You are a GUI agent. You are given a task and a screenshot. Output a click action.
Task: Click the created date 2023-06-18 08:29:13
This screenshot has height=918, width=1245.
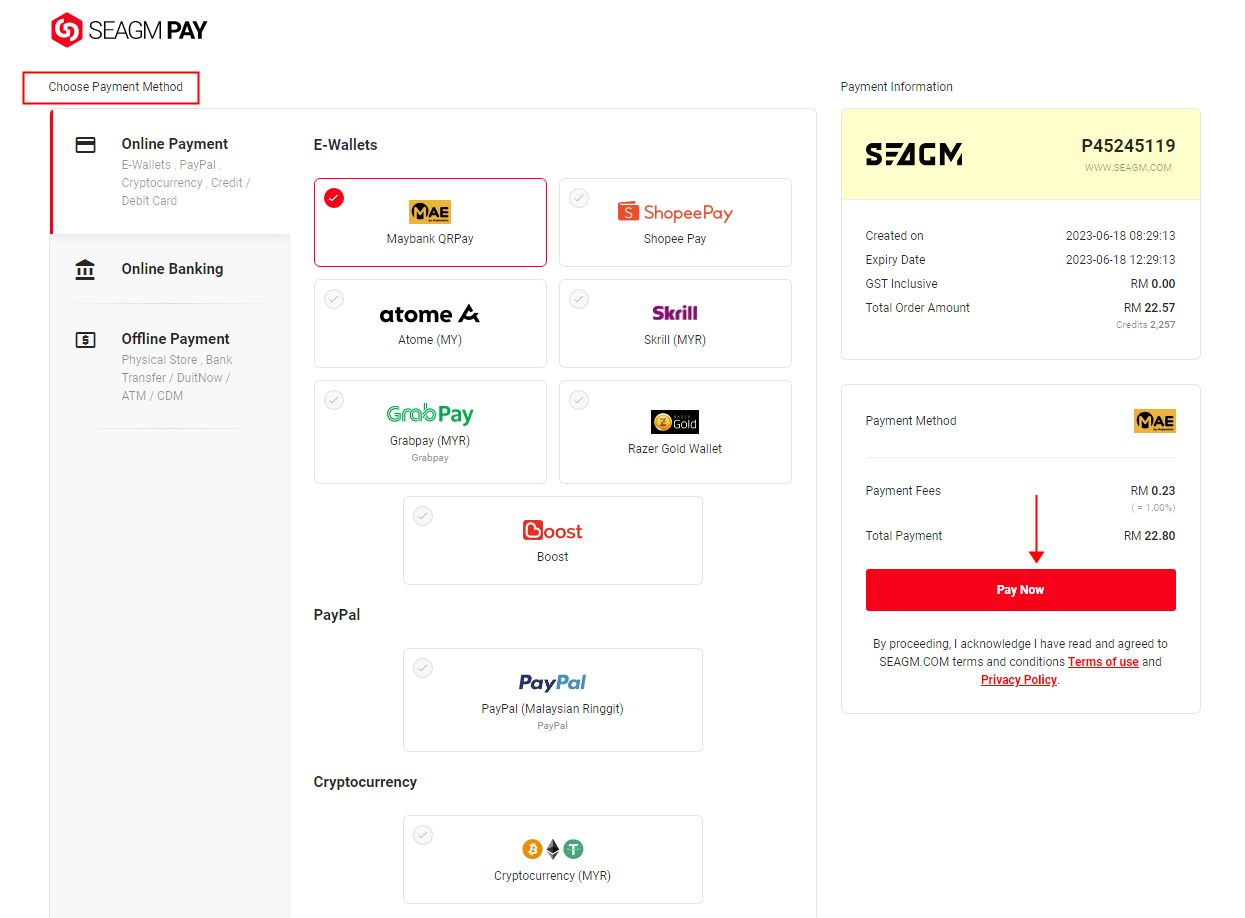1121,236
